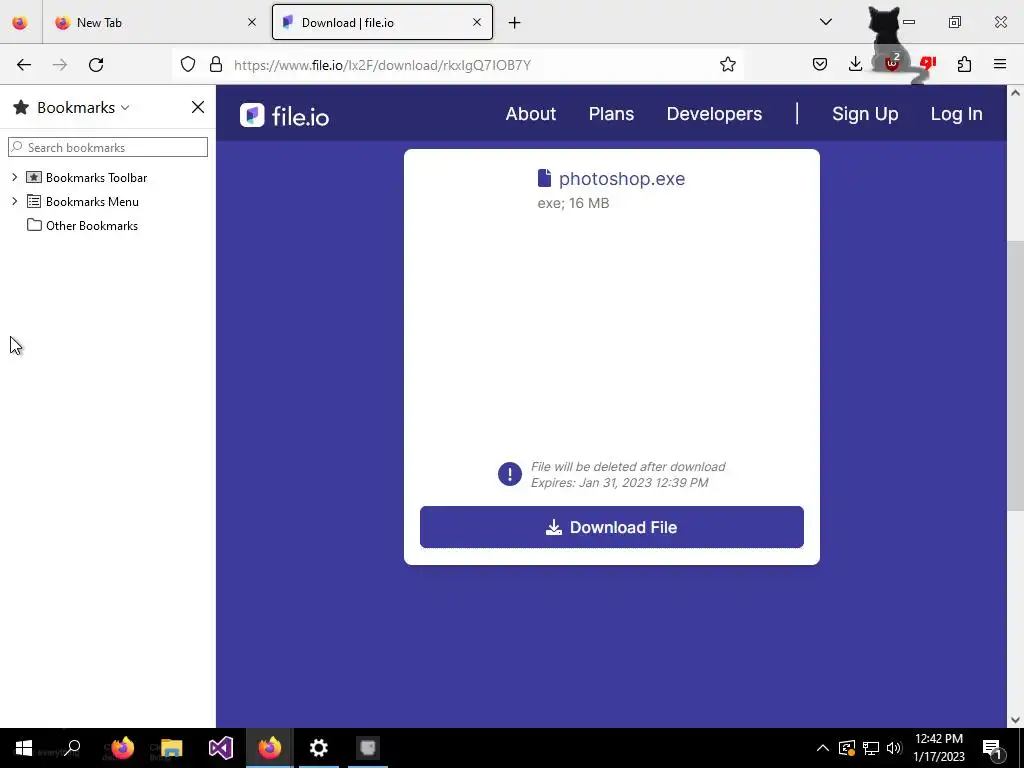Click the red extension icon beside uBlock

coord(927,64)
